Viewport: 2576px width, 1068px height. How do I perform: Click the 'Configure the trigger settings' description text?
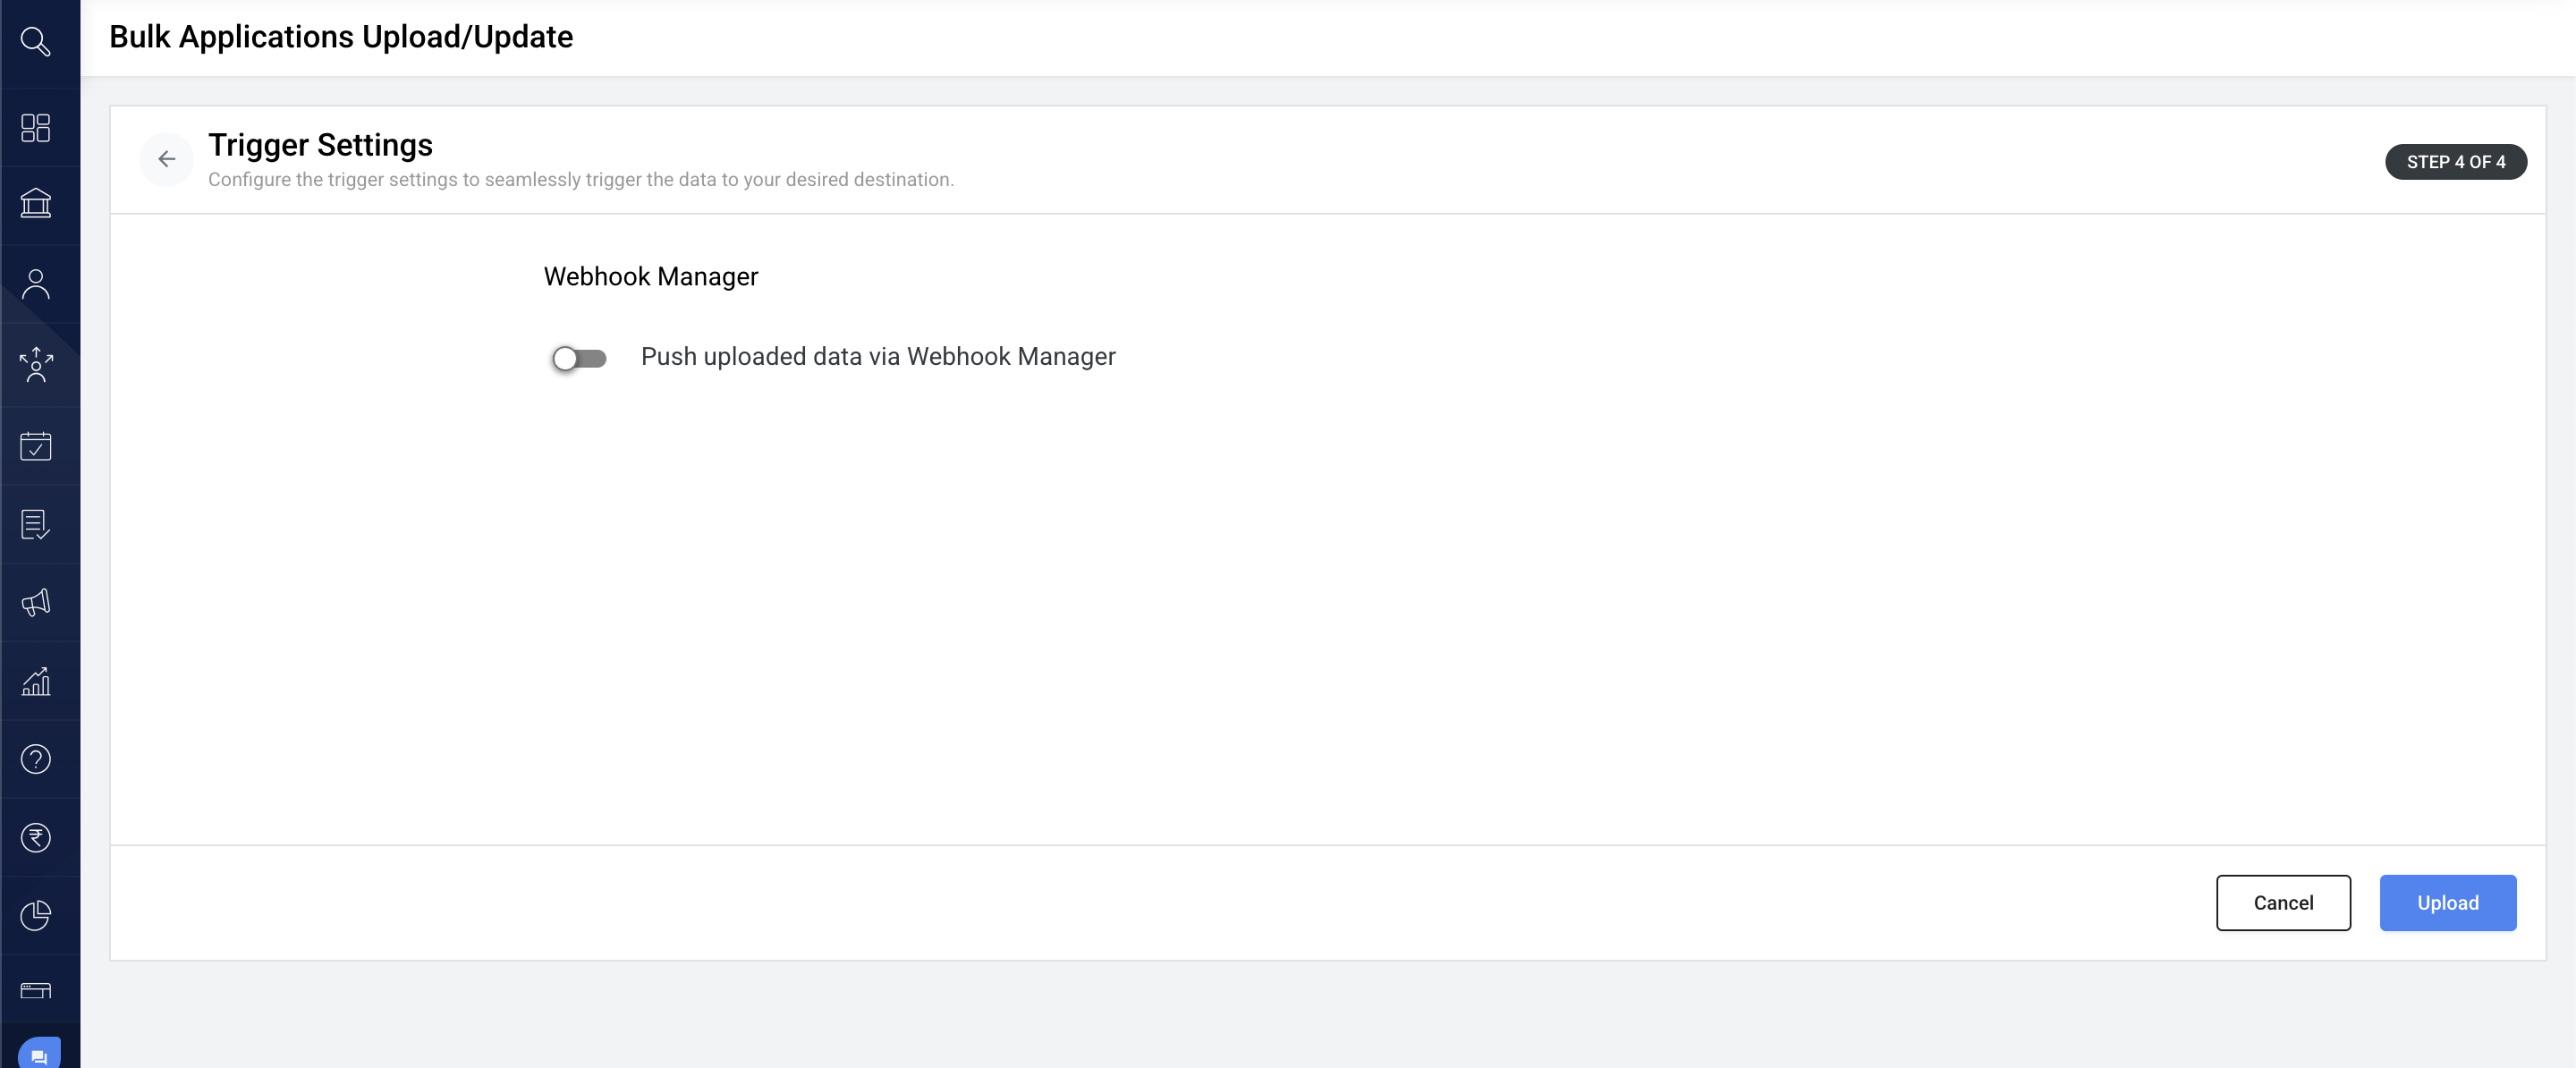coord(581,180)
